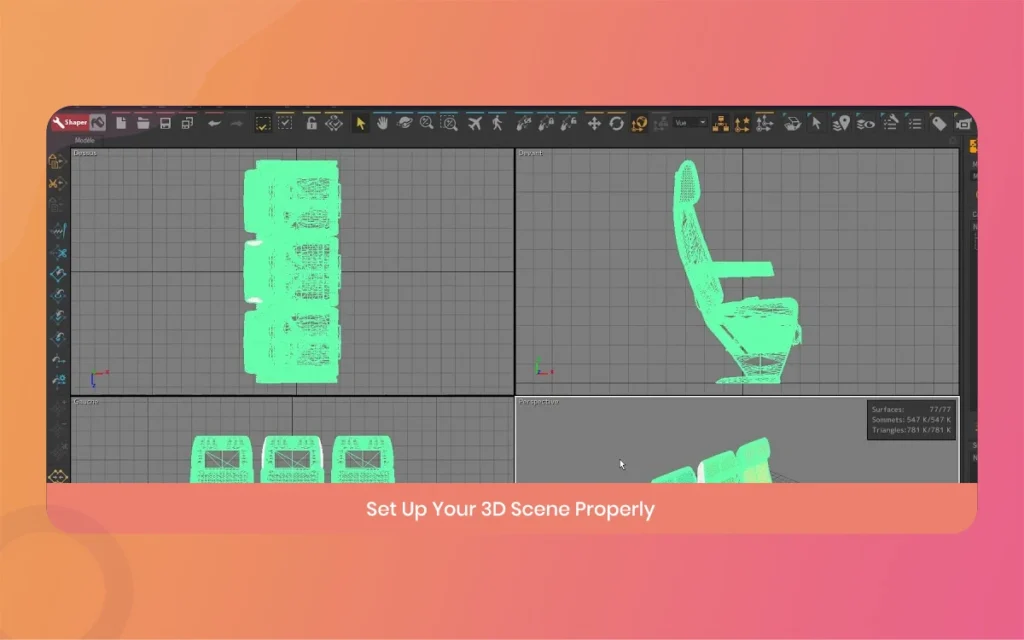Click the blue scissors tool in left sidebar

[58, 252]
